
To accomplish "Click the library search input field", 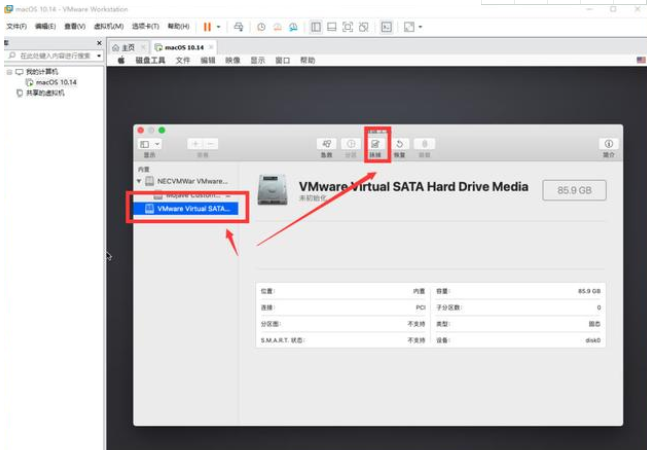I will pos(52,56).
